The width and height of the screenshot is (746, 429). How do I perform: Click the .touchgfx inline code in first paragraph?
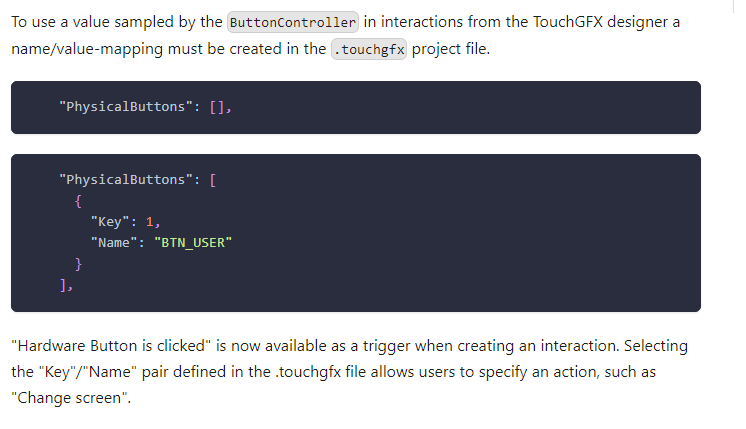[369, 48]
